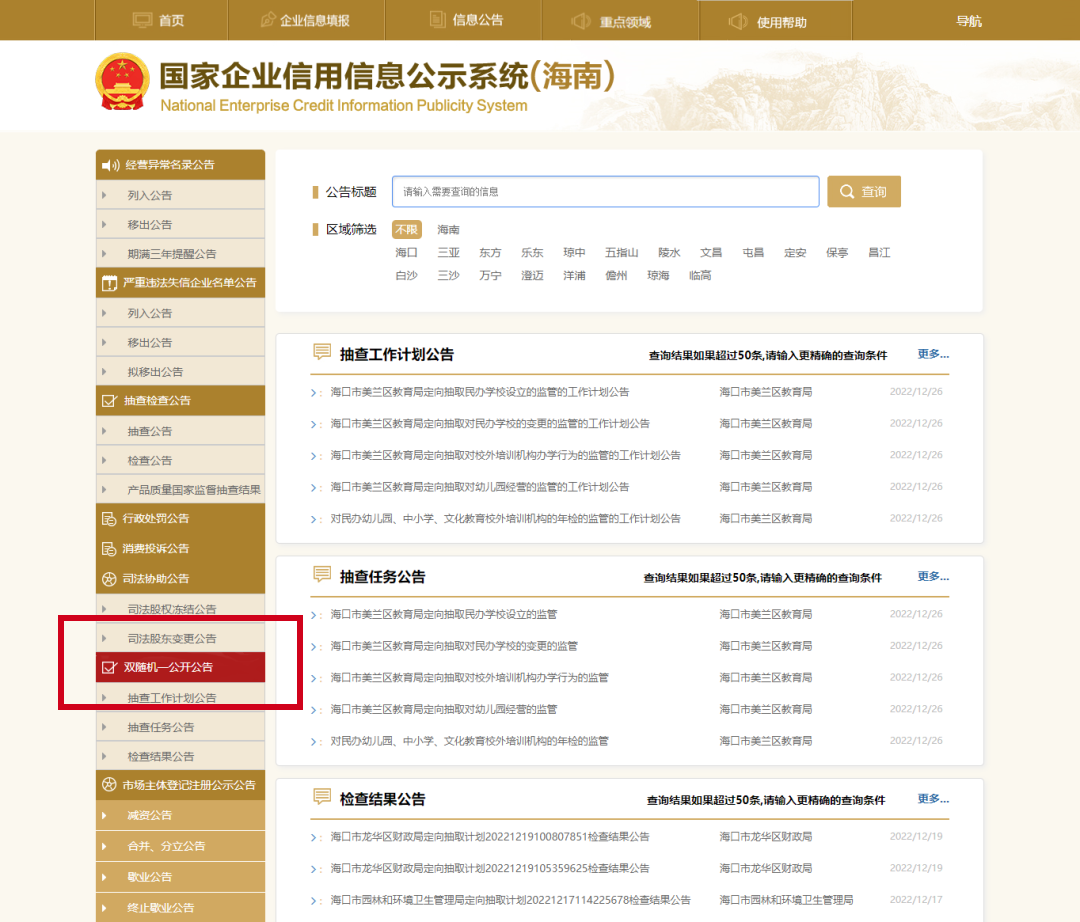
Task: Select 双随机一公开公告 sidebar header
Action: click(x=180, y=667)
